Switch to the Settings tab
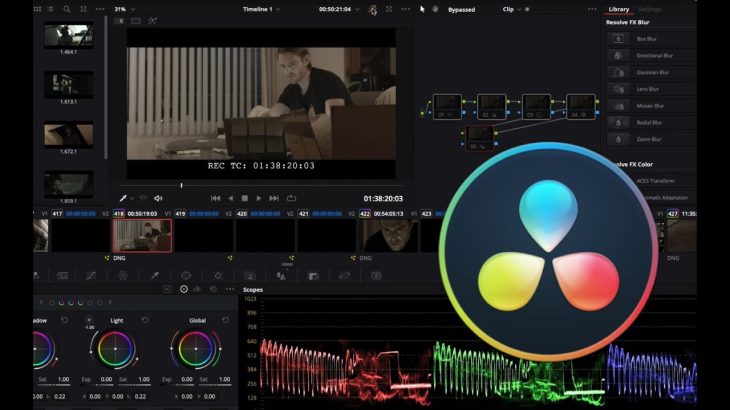This screenshot has width=730, height=410. pos(649,9)
